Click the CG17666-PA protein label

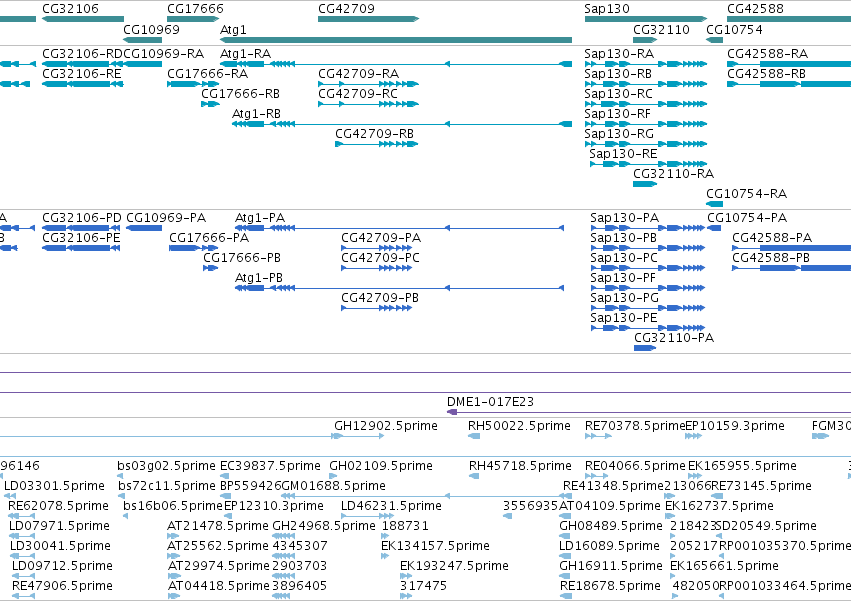[x=209, y=238]
